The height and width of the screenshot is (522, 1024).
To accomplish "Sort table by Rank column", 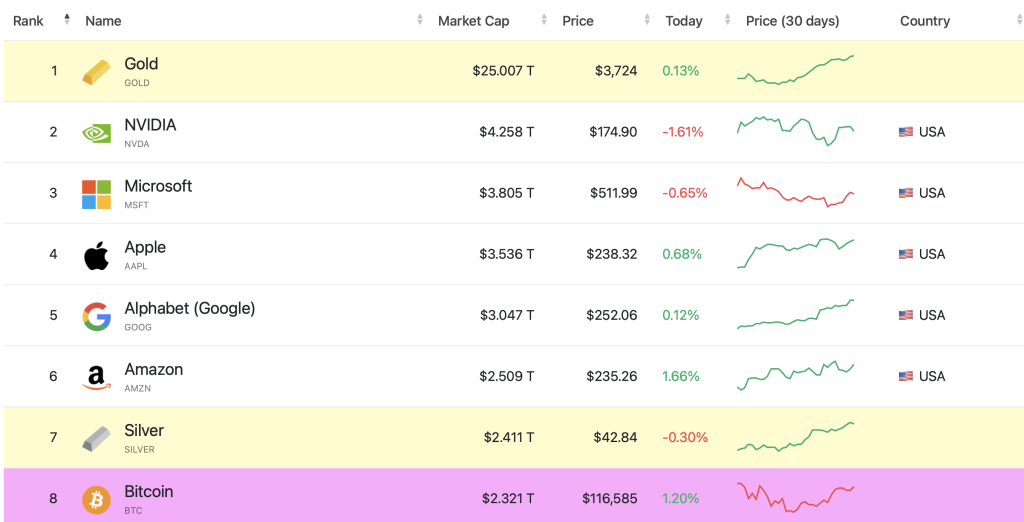I will click(x=29, y=21).
